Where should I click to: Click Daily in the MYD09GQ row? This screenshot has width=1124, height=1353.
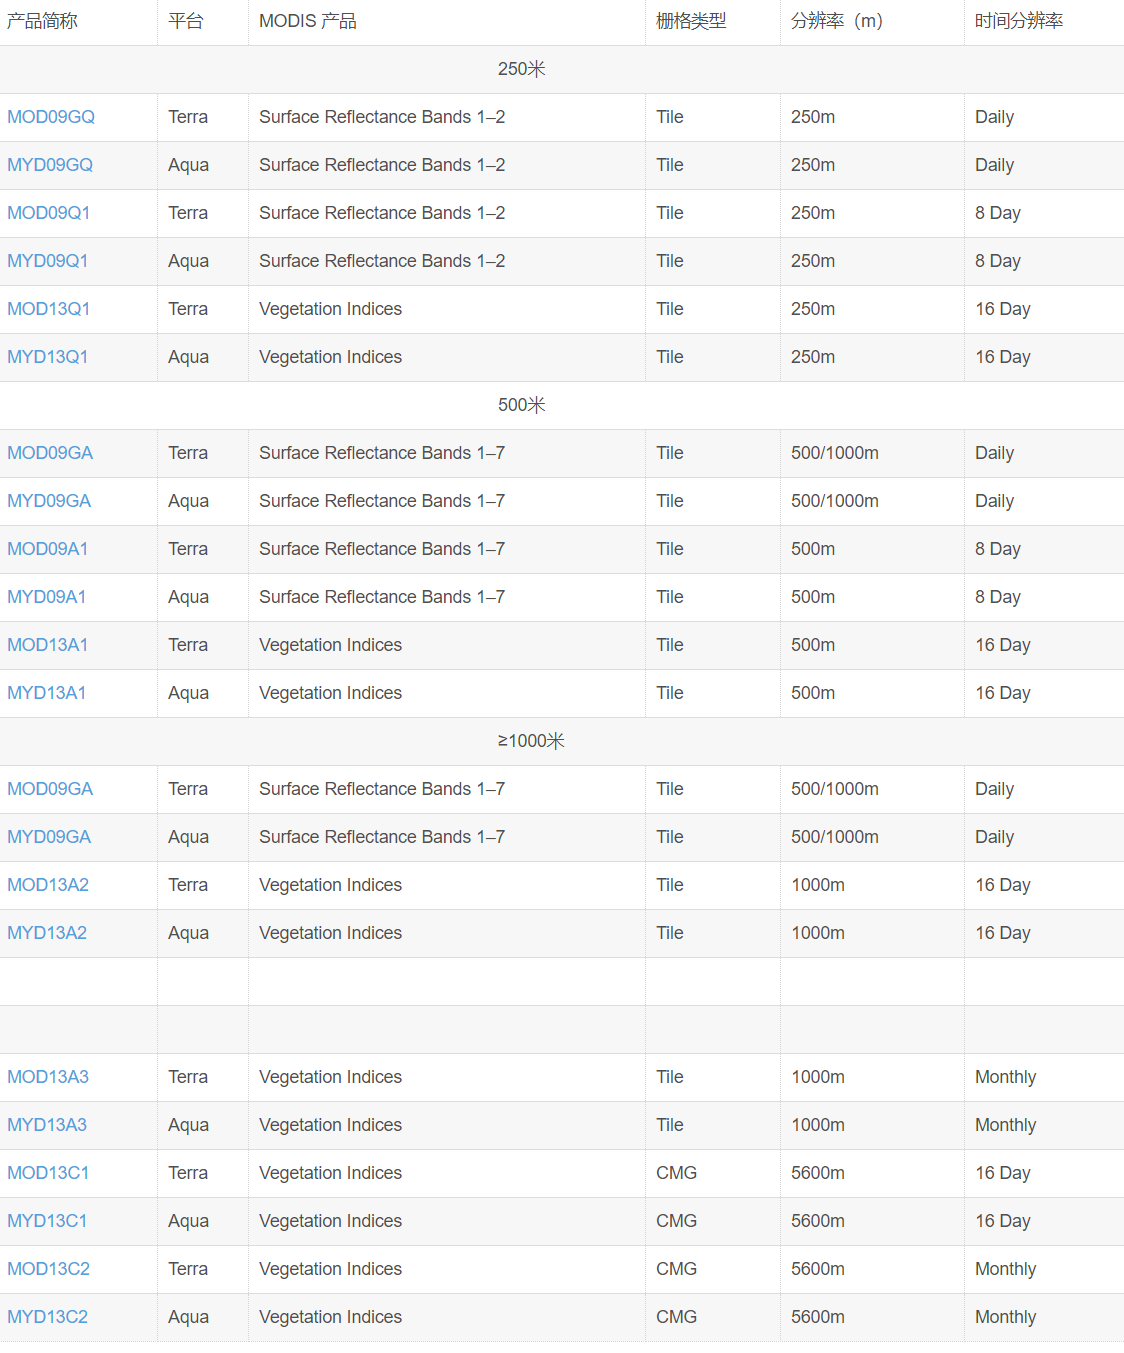[x=995, y=165]
